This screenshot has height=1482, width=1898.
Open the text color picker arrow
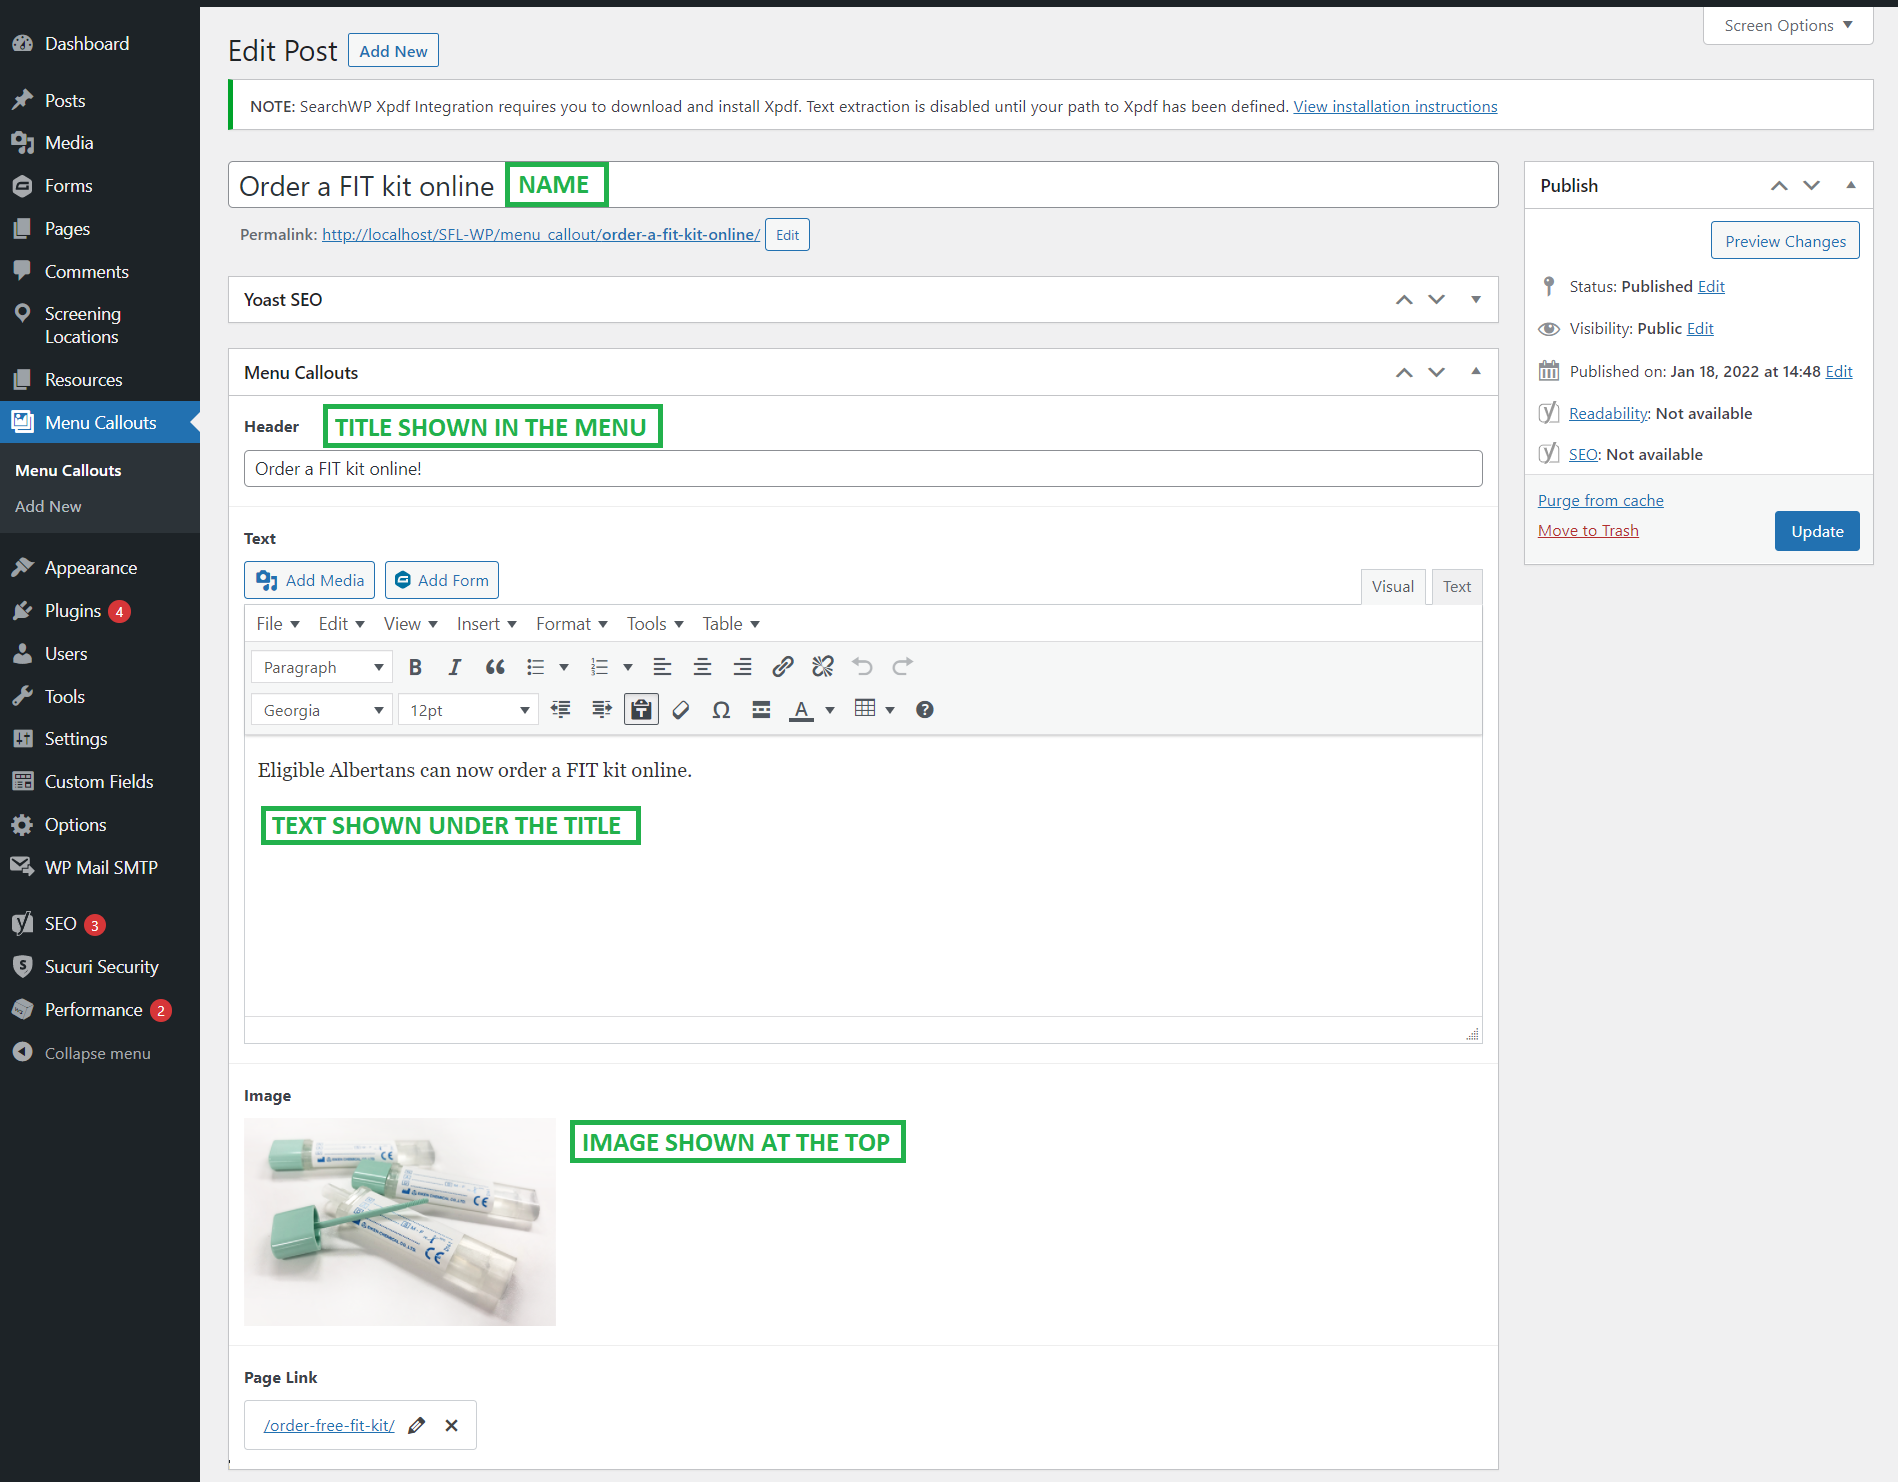coord(830,710)
